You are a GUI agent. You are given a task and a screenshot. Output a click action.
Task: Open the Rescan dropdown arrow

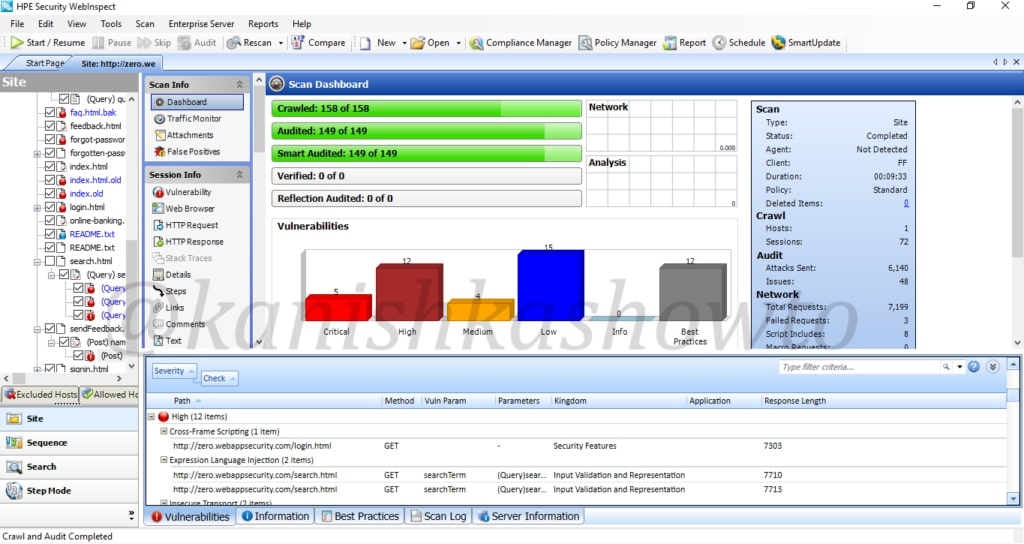point(281,43)
